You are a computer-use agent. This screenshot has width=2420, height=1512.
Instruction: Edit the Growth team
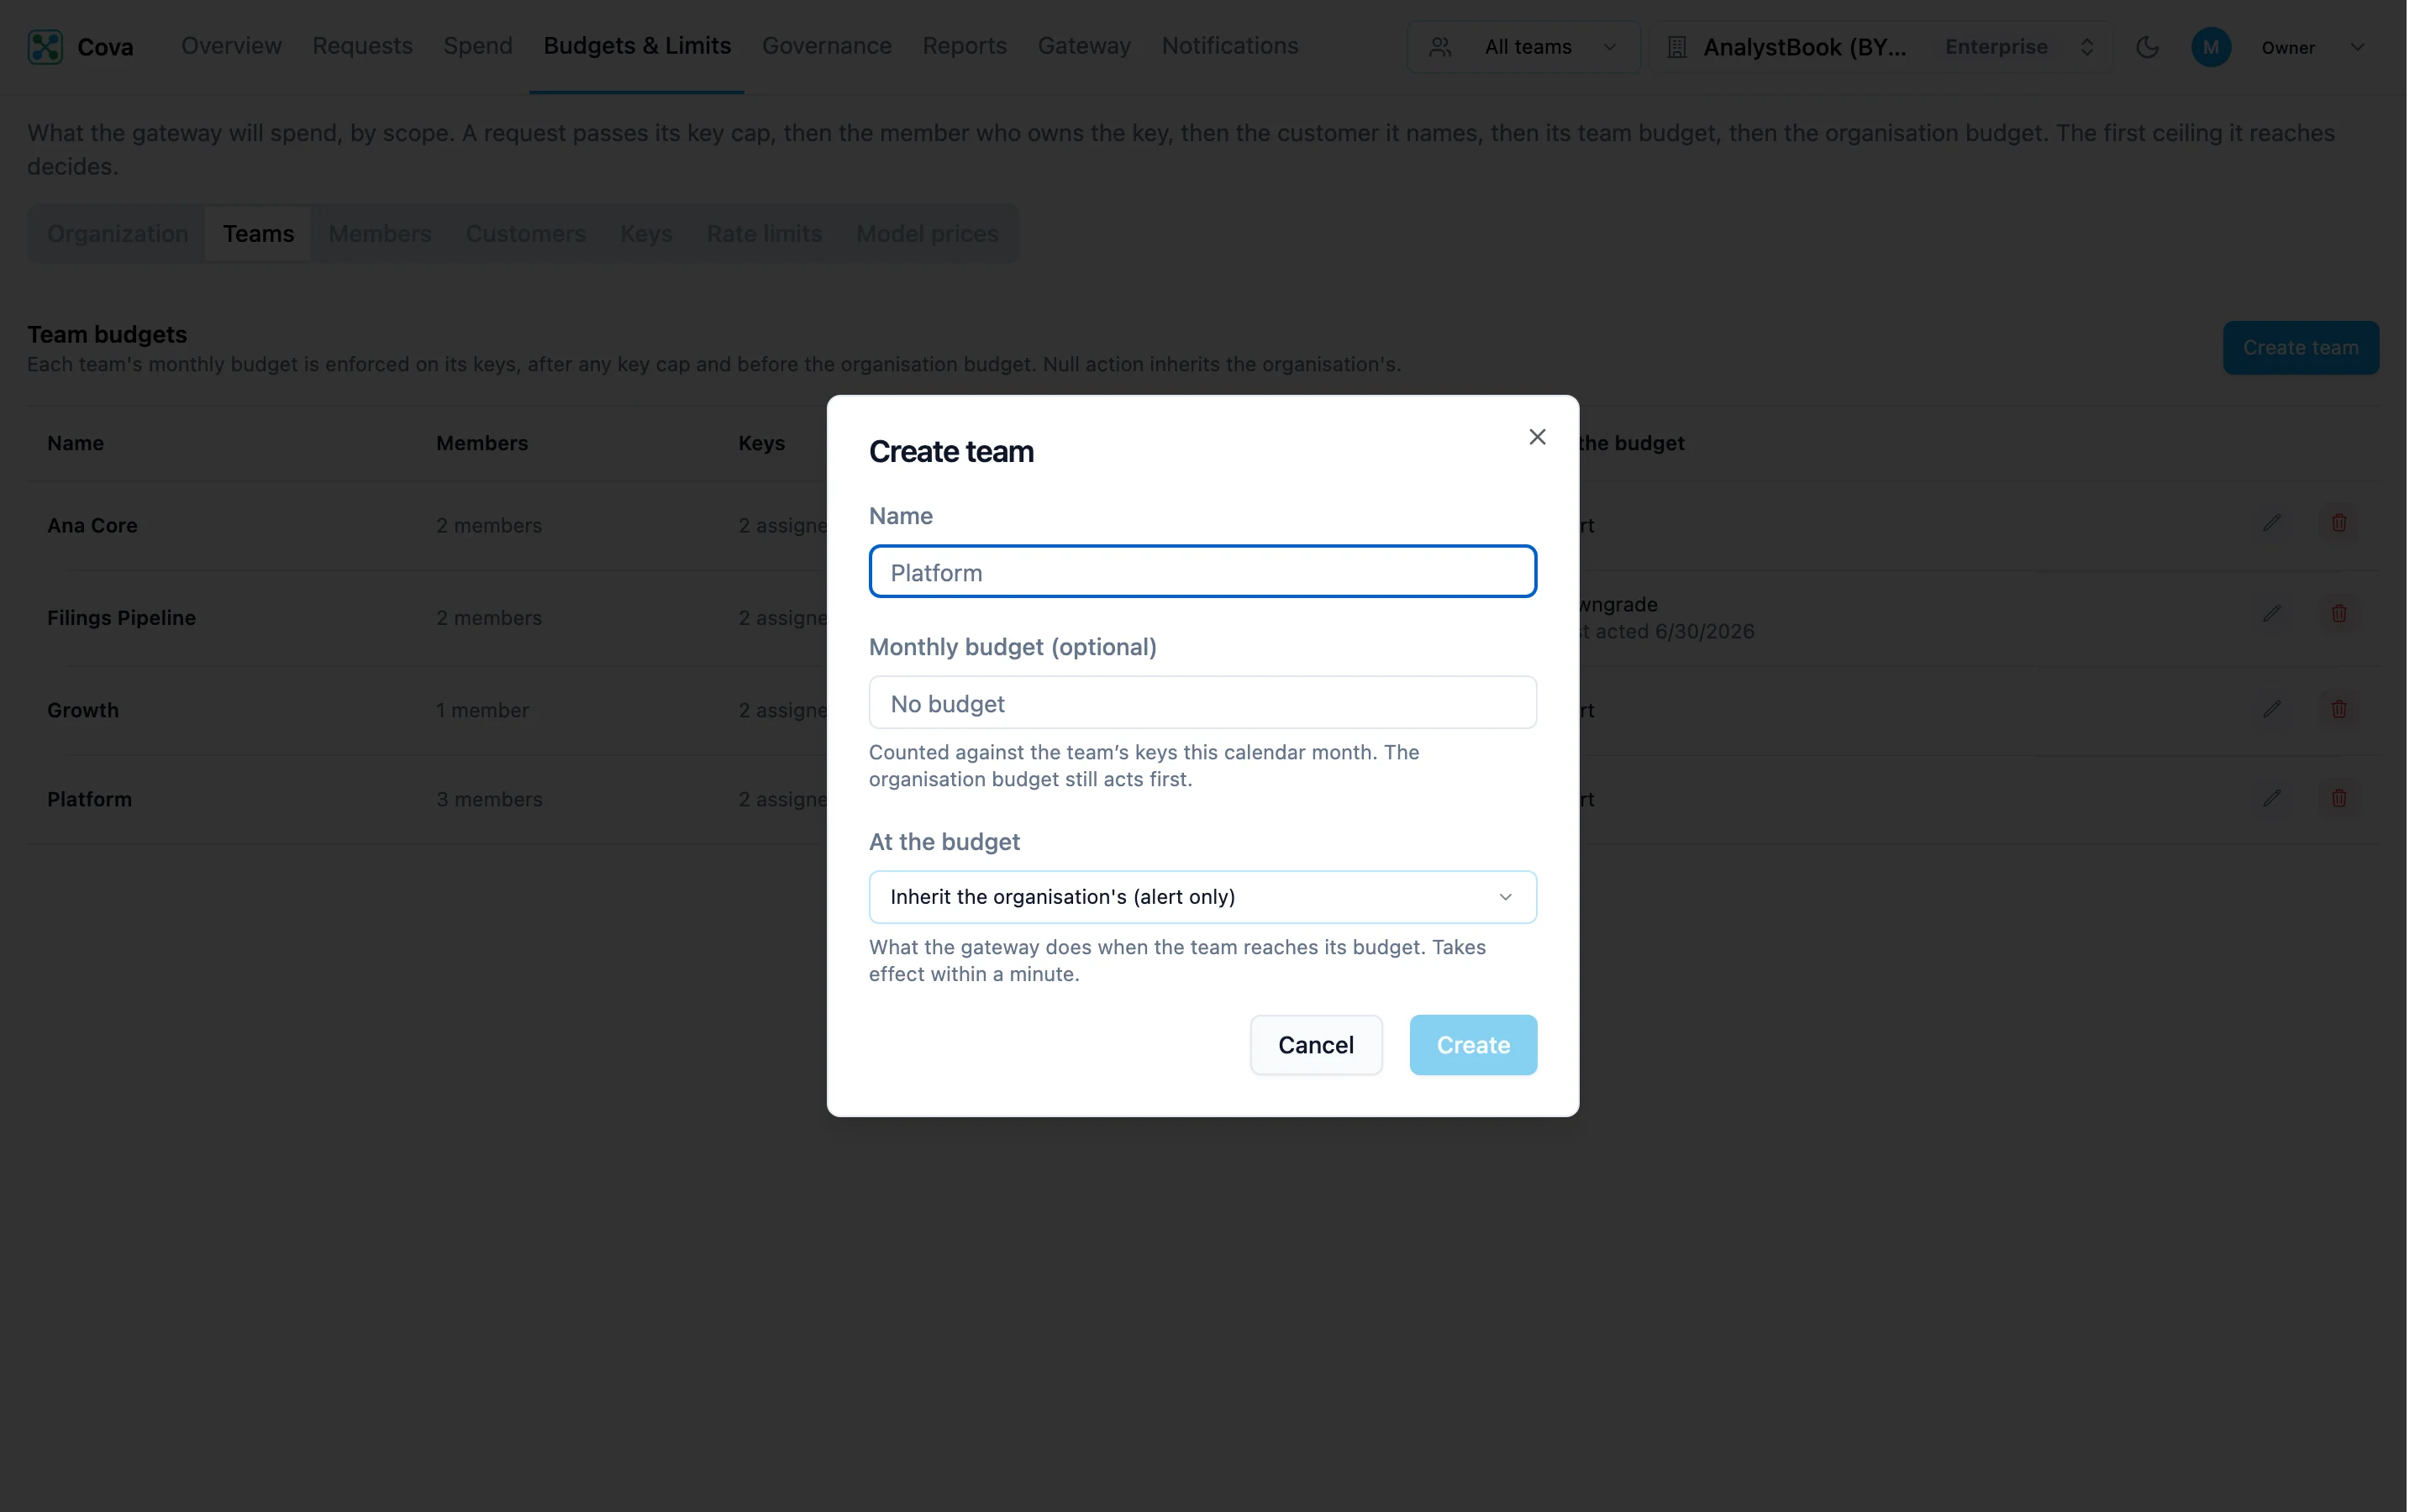[2271, 709]
